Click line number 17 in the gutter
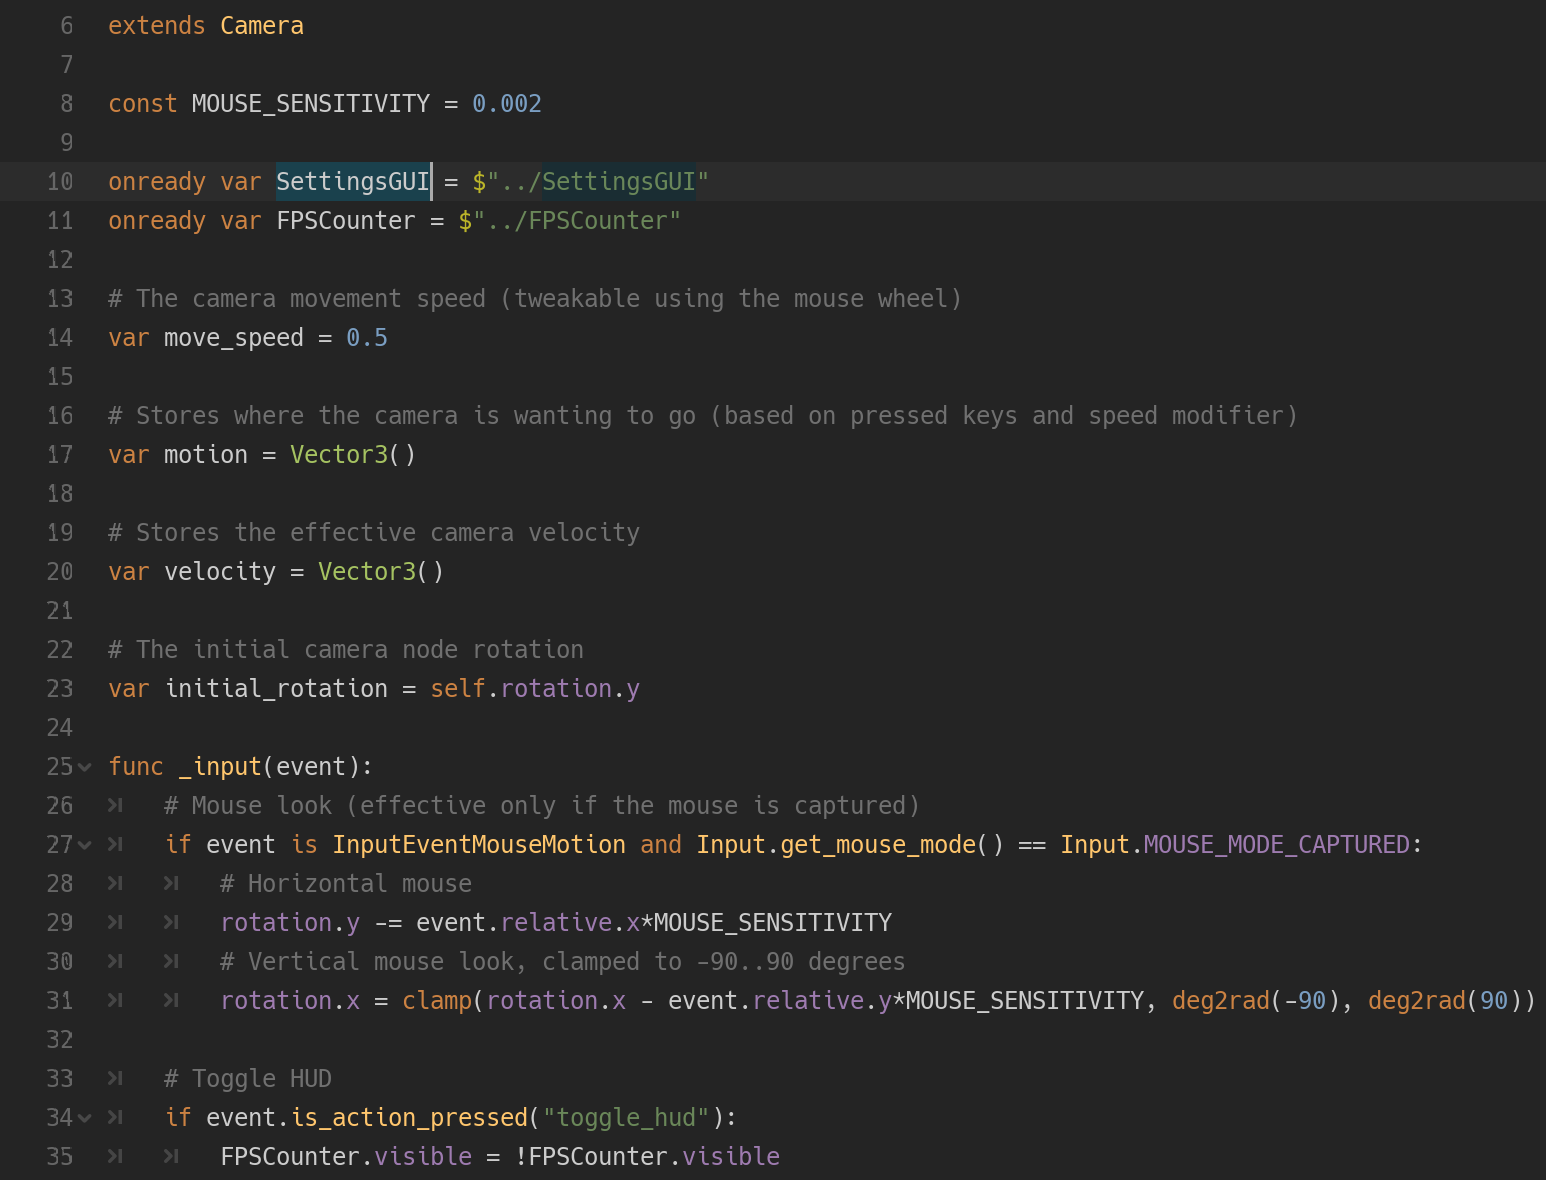This screenshot has height=1180, width=1546. point(60,455)
